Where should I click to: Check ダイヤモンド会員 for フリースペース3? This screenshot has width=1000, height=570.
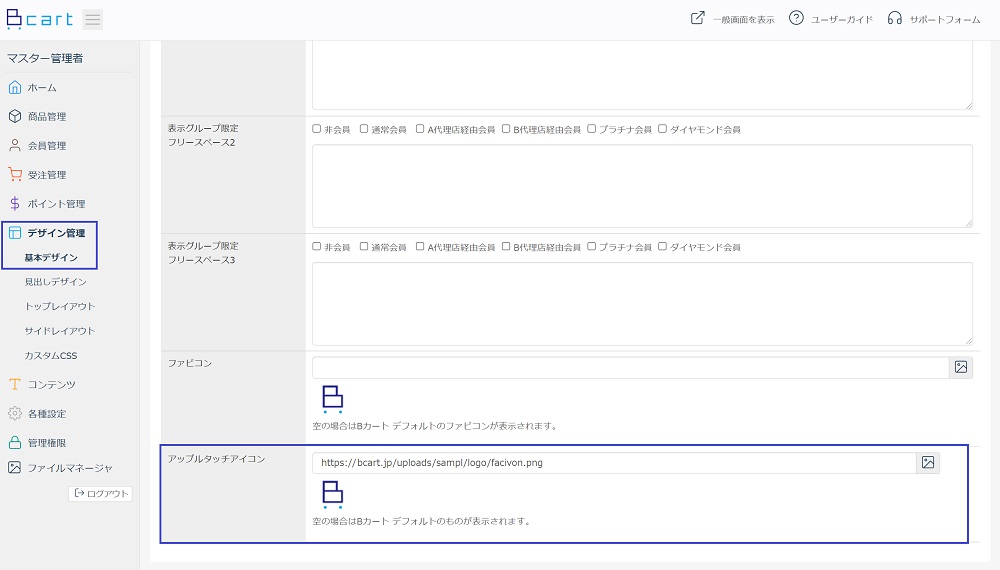(662, 246)
